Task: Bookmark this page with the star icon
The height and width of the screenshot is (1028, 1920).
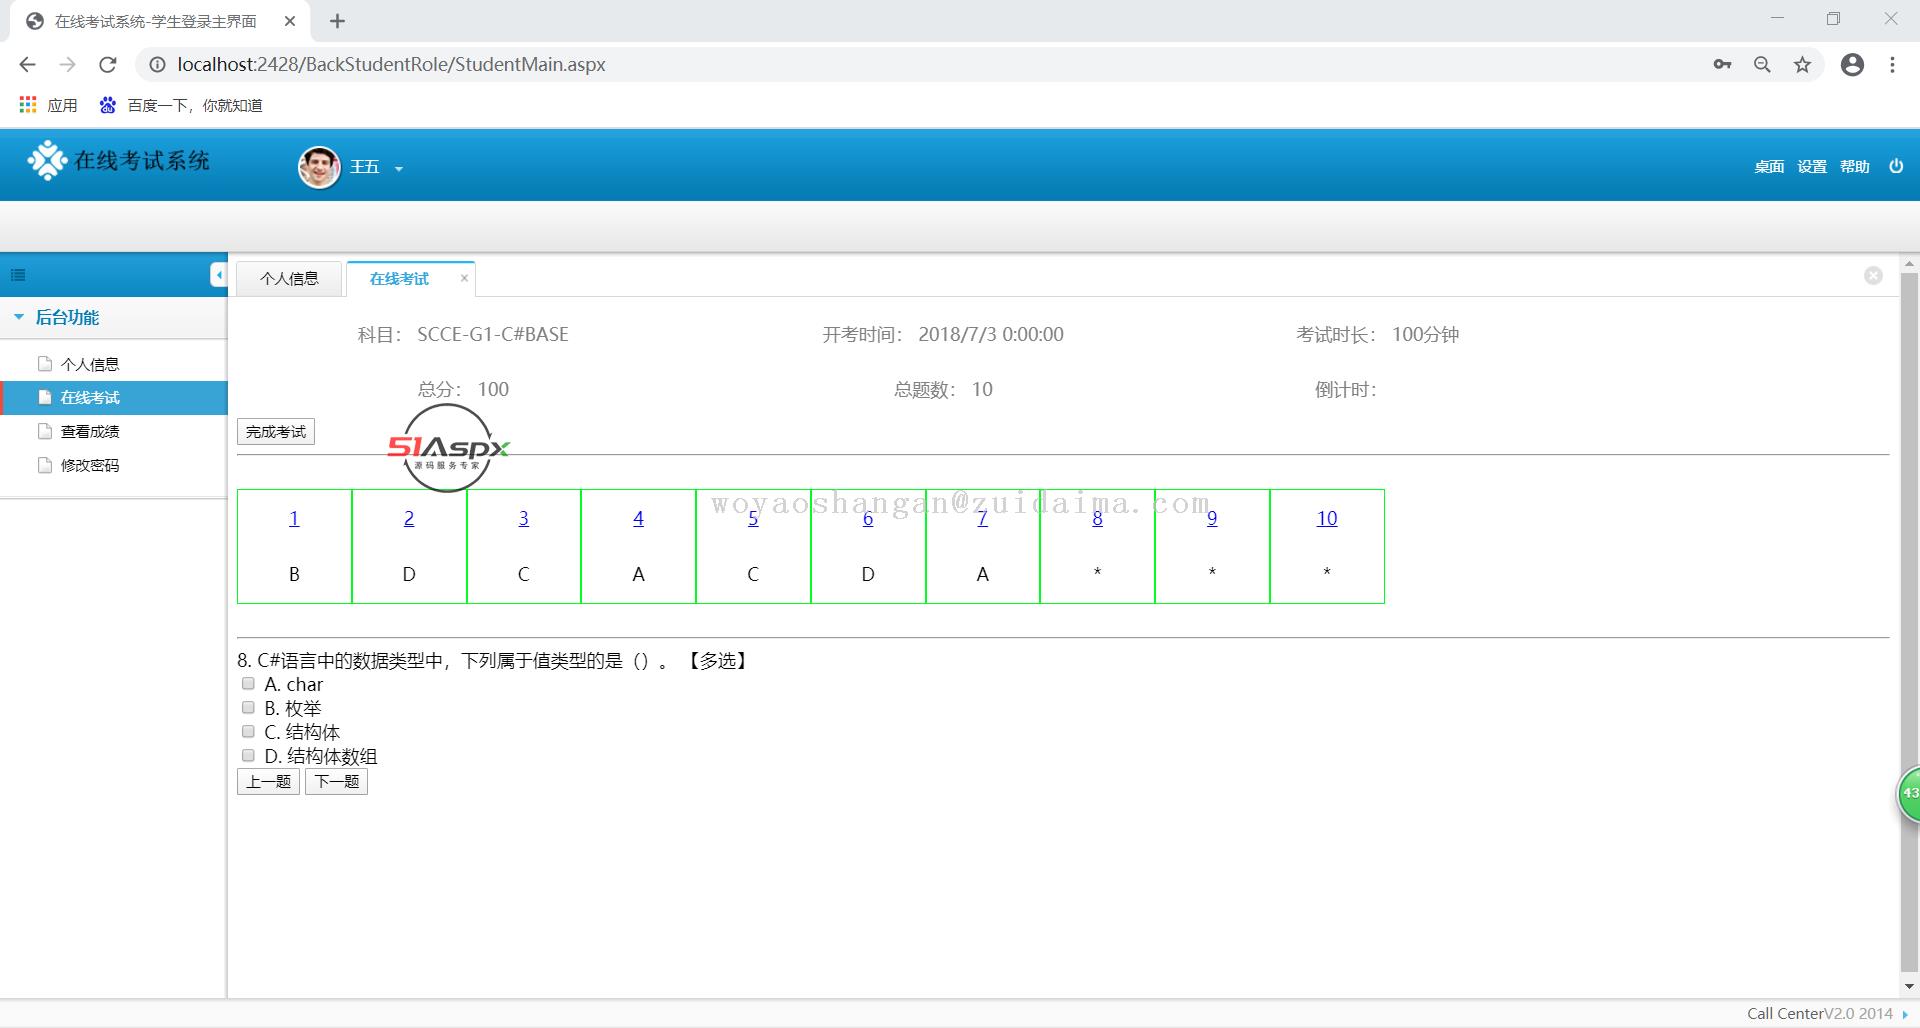Action: (1802, 64)
